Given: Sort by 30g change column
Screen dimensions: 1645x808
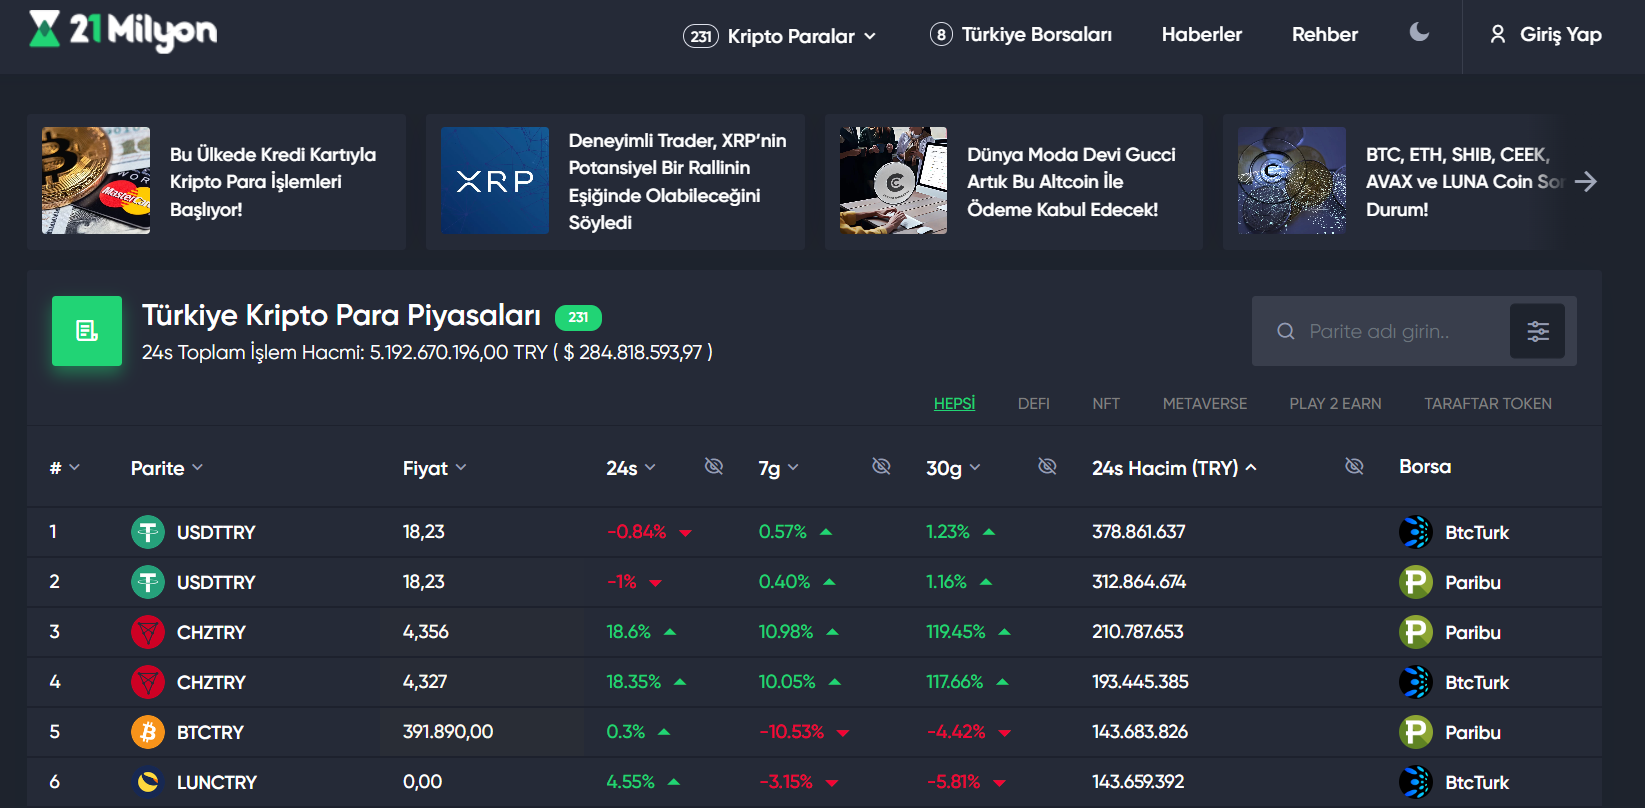Looking at the screenshot, I should click(953, 468).
